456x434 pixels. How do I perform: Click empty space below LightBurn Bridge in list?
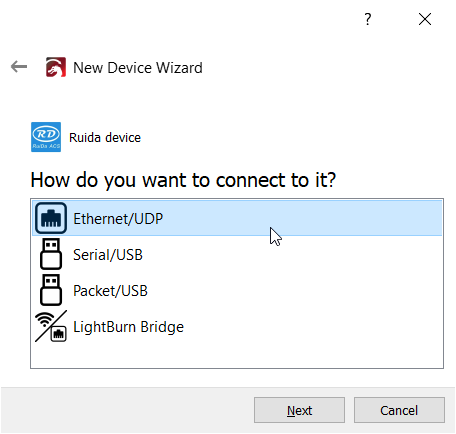click(x=237, y=356)
